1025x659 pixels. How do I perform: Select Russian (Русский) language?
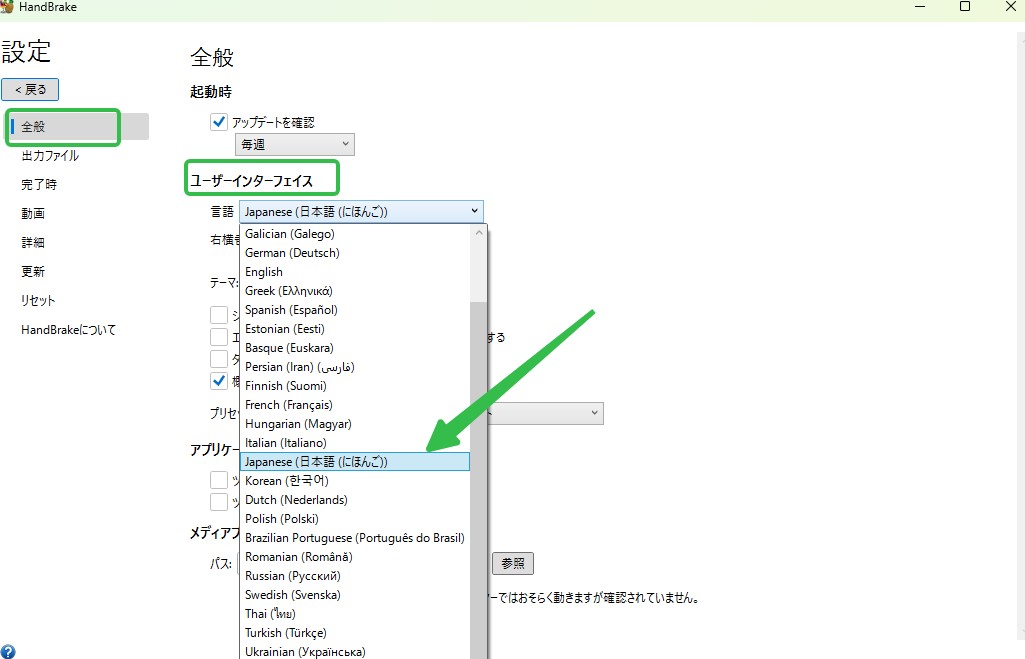(x=355, y=575)
